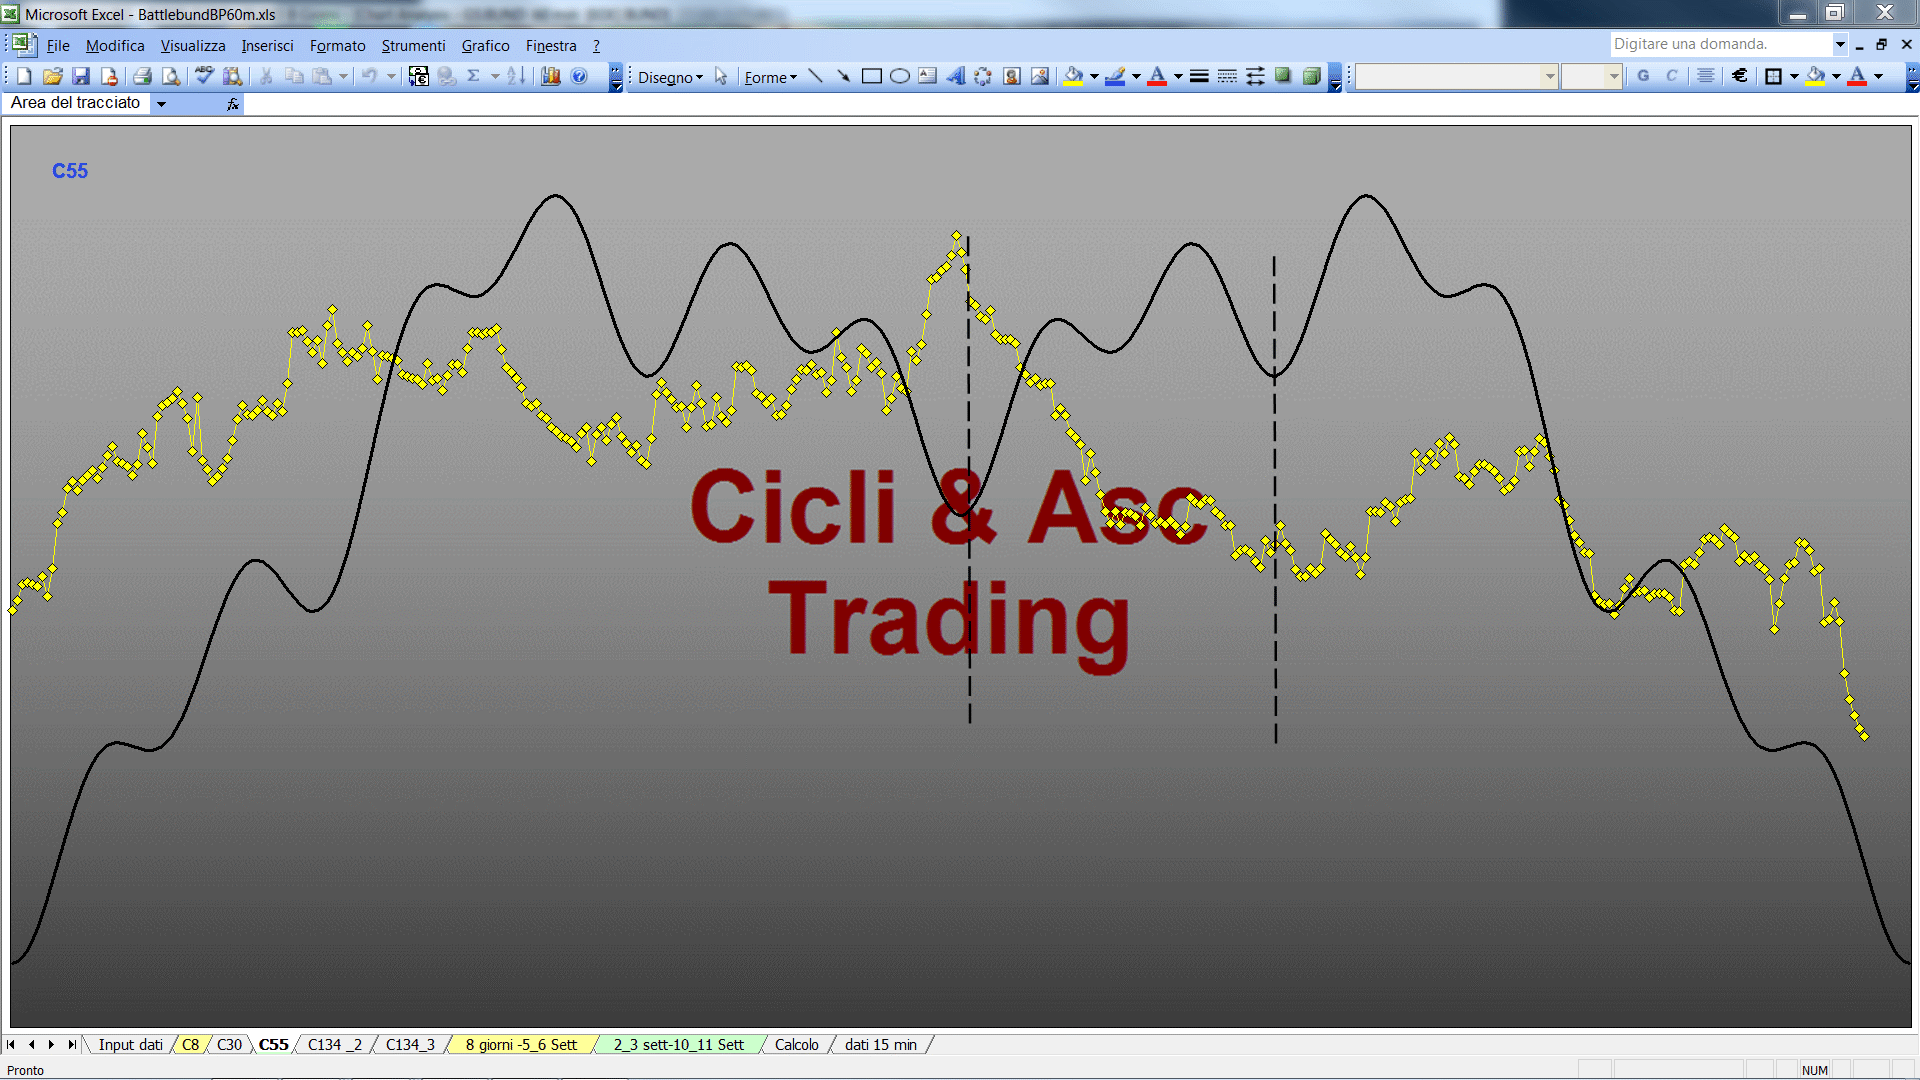
Task: Open the Modifica menu
Action: [115, 45]
